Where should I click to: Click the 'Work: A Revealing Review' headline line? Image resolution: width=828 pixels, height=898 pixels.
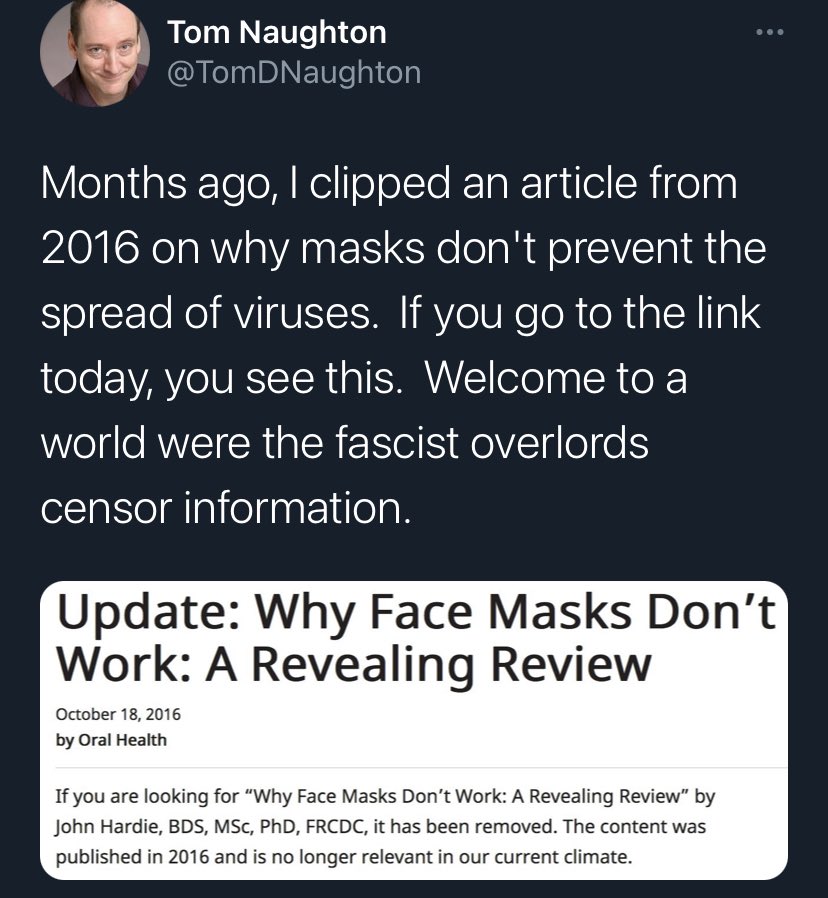pos(354,664)
